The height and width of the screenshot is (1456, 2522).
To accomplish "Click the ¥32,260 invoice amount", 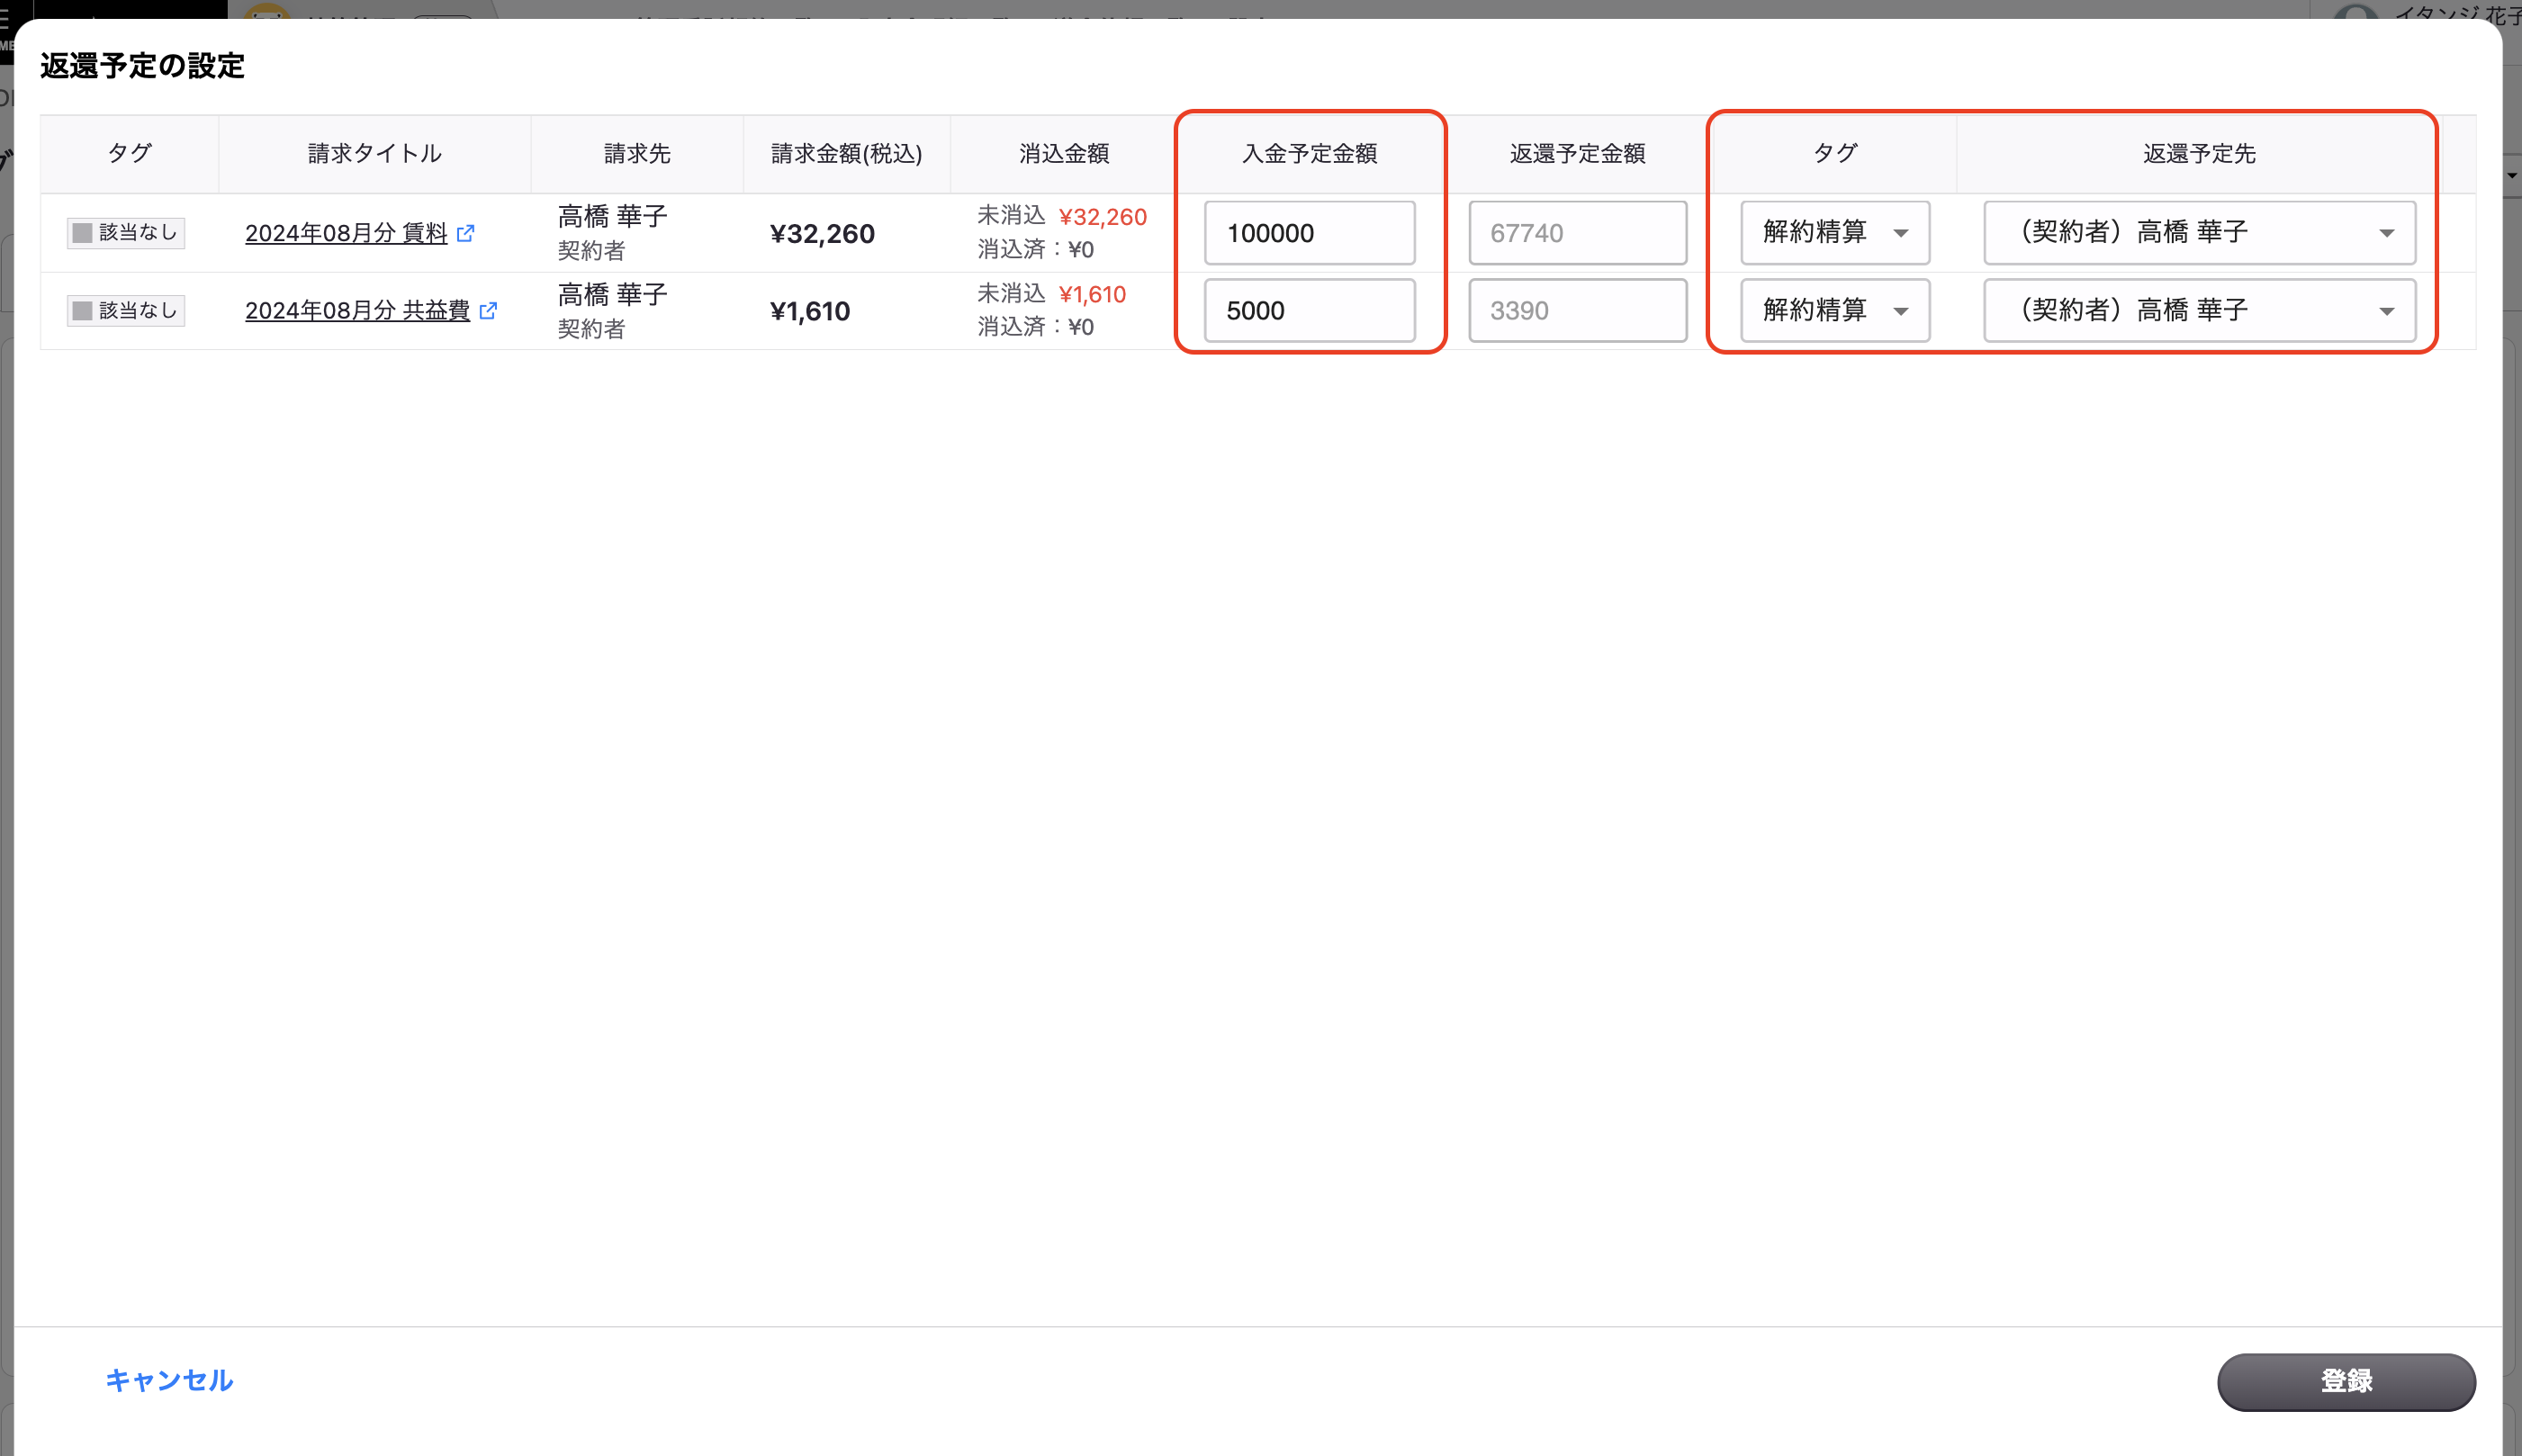I will [x=822, y=234].
